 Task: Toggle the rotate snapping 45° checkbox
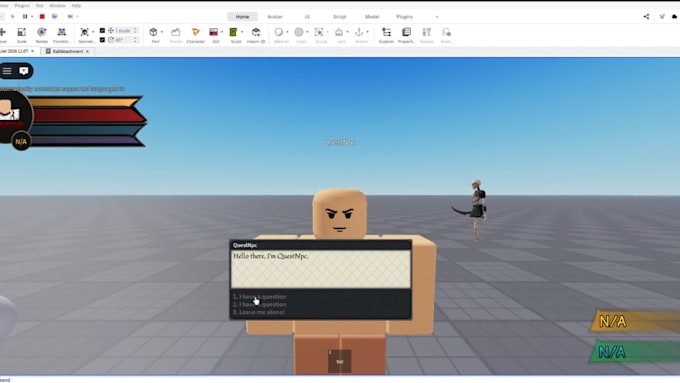point(102,39)
